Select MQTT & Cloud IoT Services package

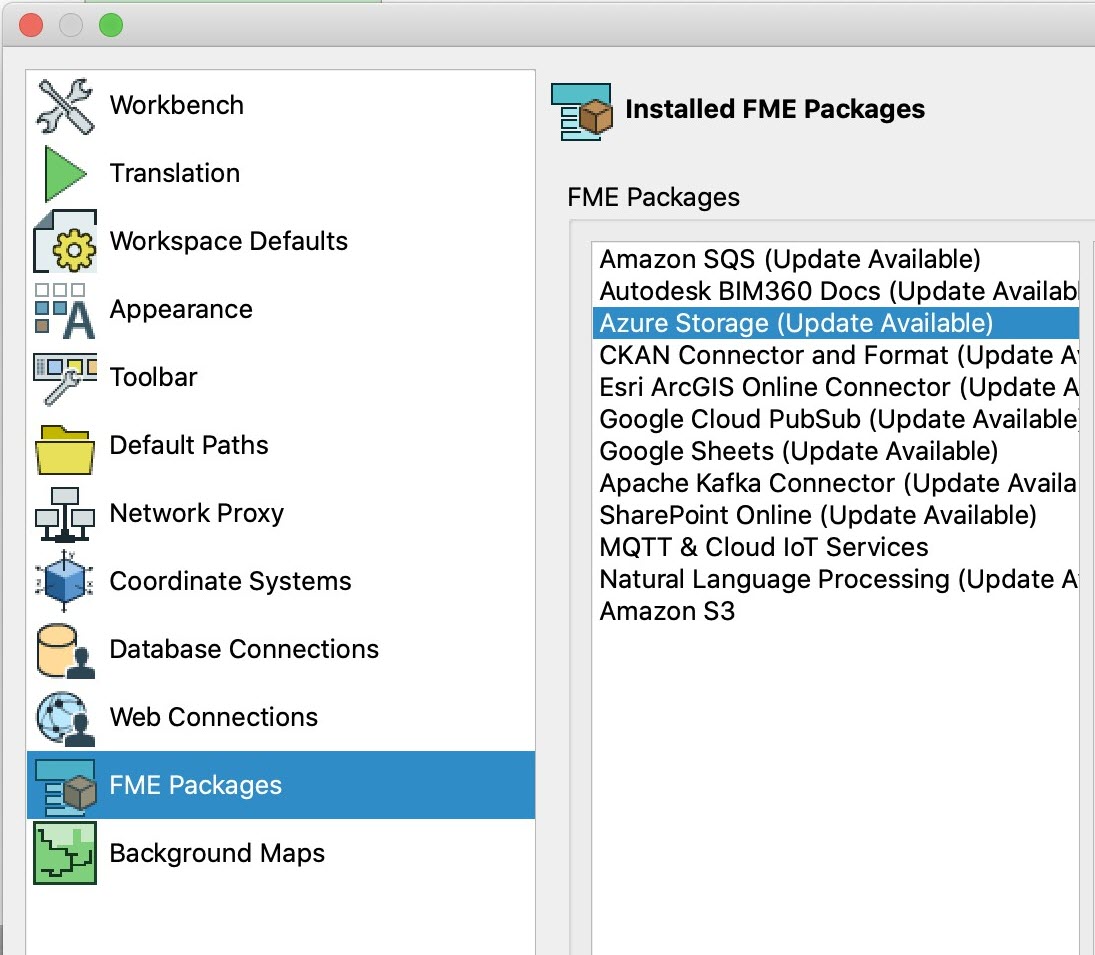coord(835,547)
